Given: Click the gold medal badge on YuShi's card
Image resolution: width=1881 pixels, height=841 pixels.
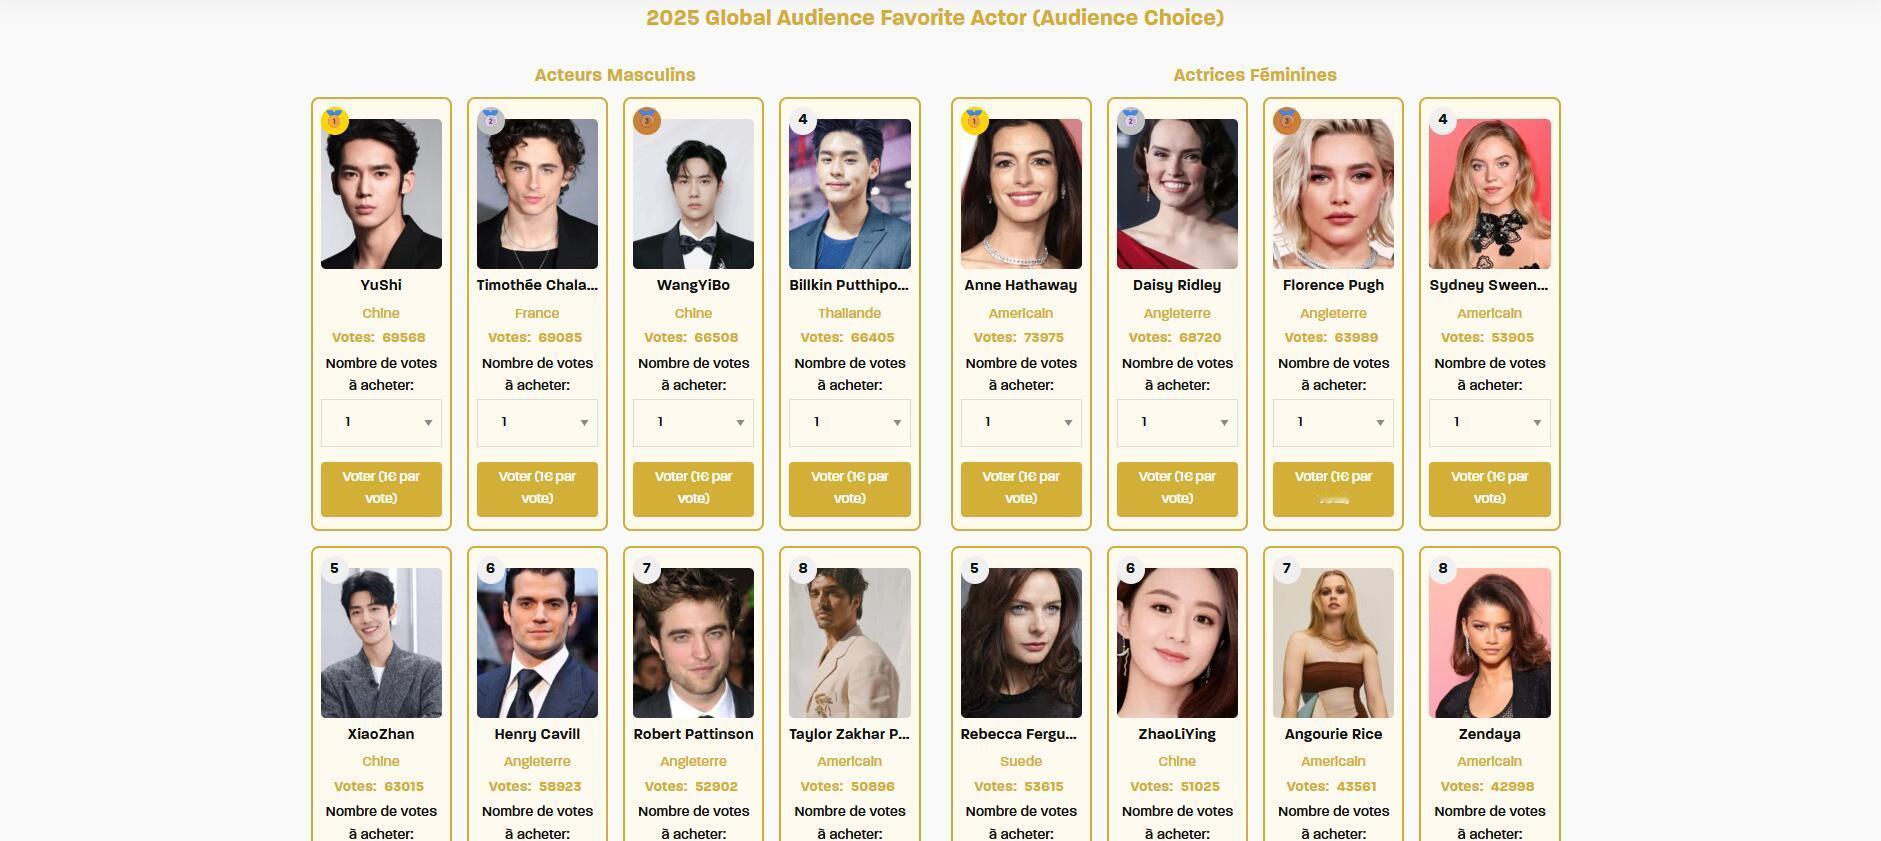Looking at the screenshot, I should pos(335,121).
